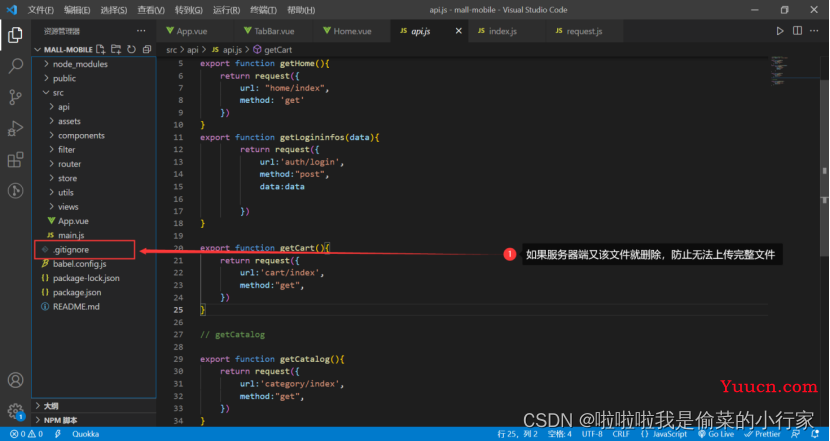Switch to the App.vue tab

point(195,31)
